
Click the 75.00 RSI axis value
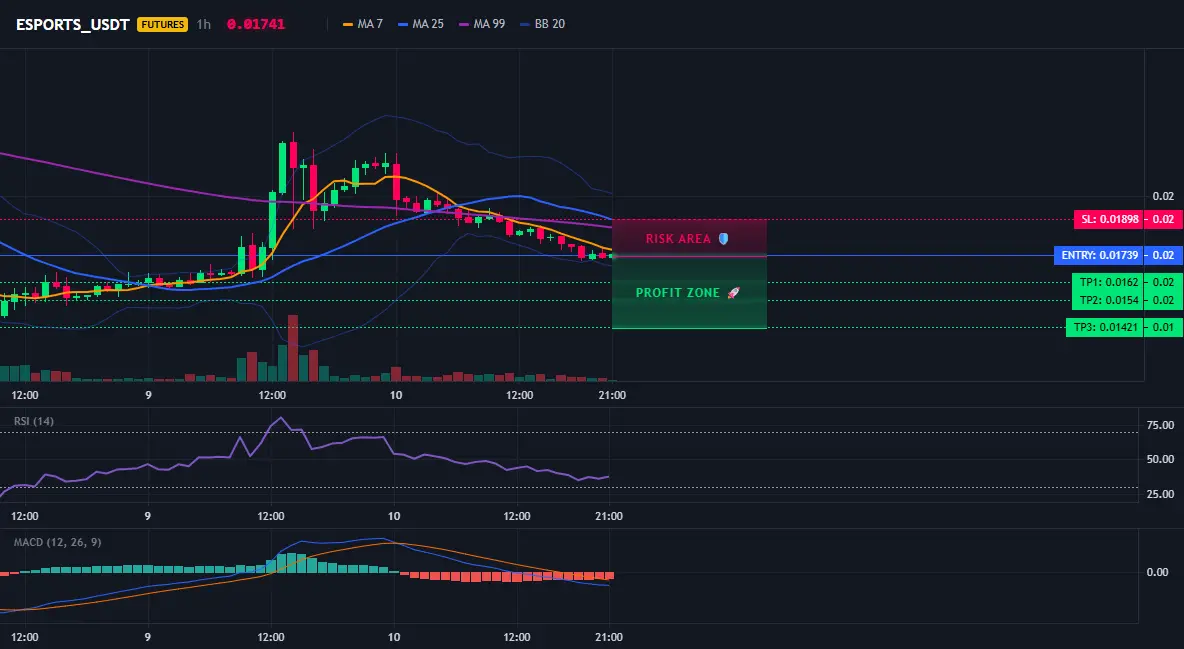[x=1160, y=425]
